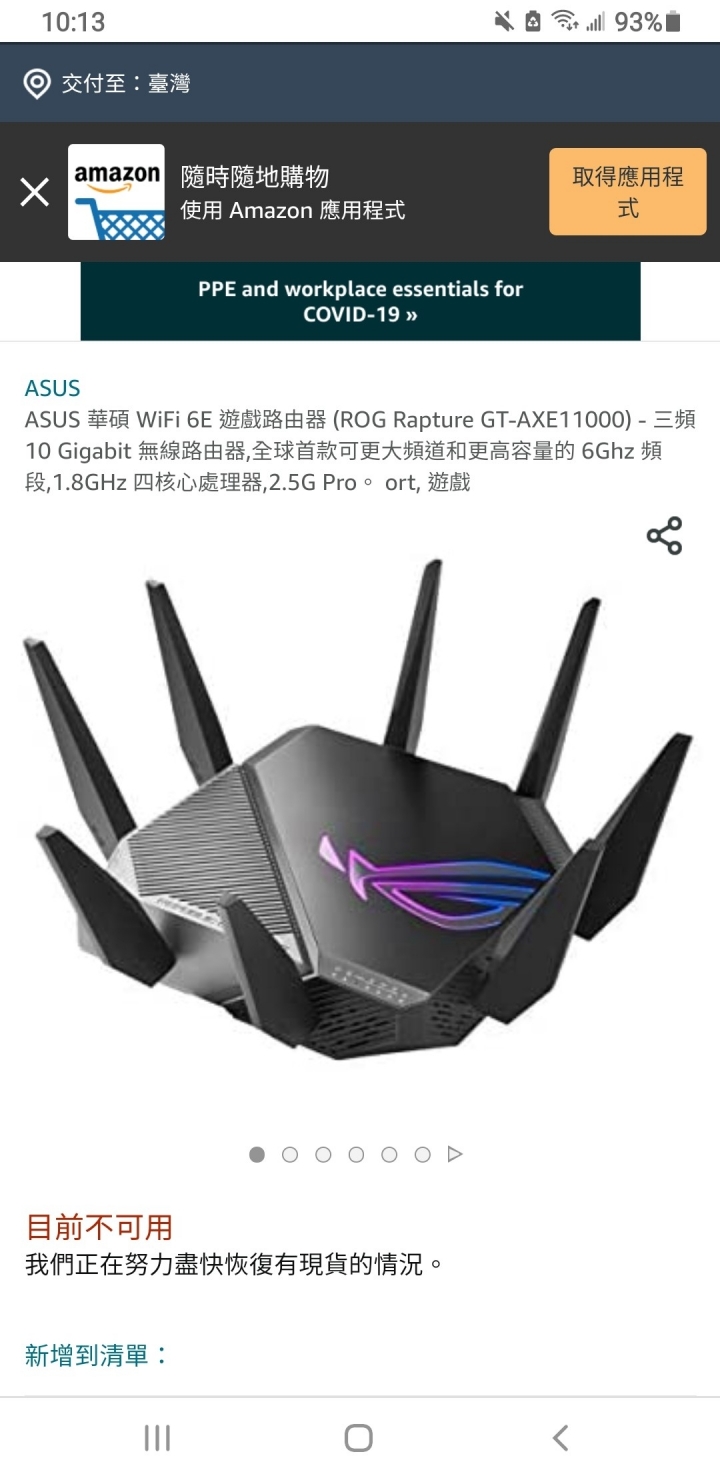
Task: Tap Android back navigation arrow
Action: point(560,1438)
